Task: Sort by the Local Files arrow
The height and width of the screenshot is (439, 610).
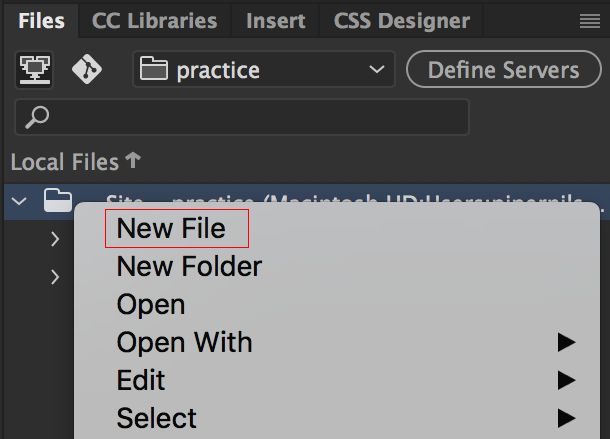Action: pos(133,160)
